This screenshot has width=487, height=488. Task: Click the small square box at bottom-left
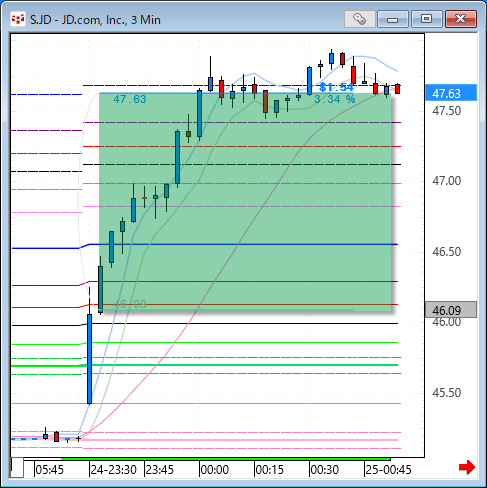(17, 468)
